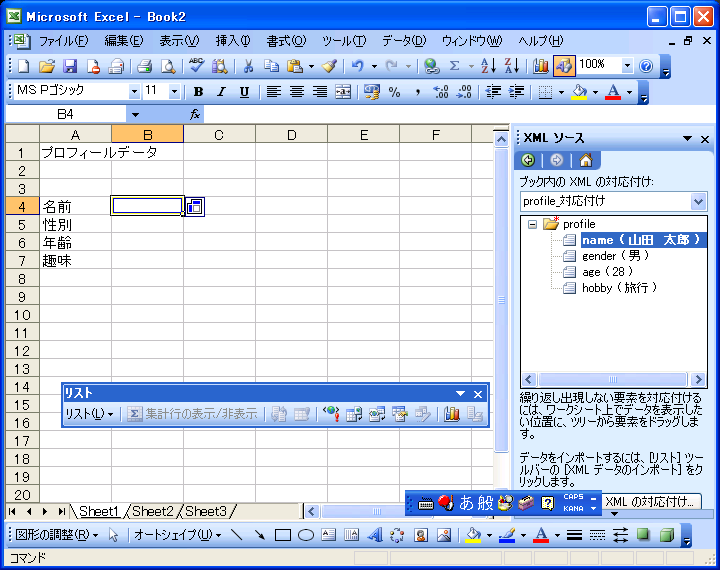Open zoom 100% dropdown
Viewport: 720px width, 570px height.
coord(627,66)
